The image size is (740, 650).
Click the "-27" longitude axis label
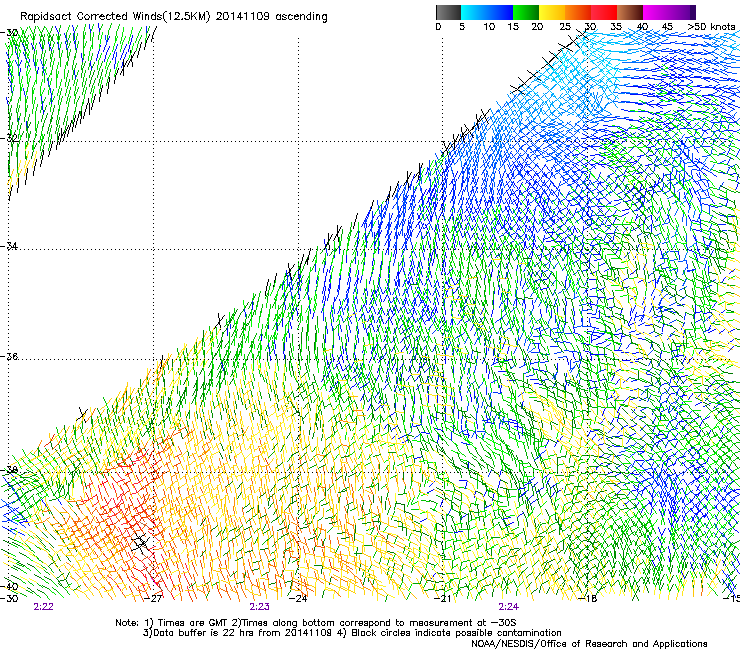pyautogui.click(x=154, y=599)
